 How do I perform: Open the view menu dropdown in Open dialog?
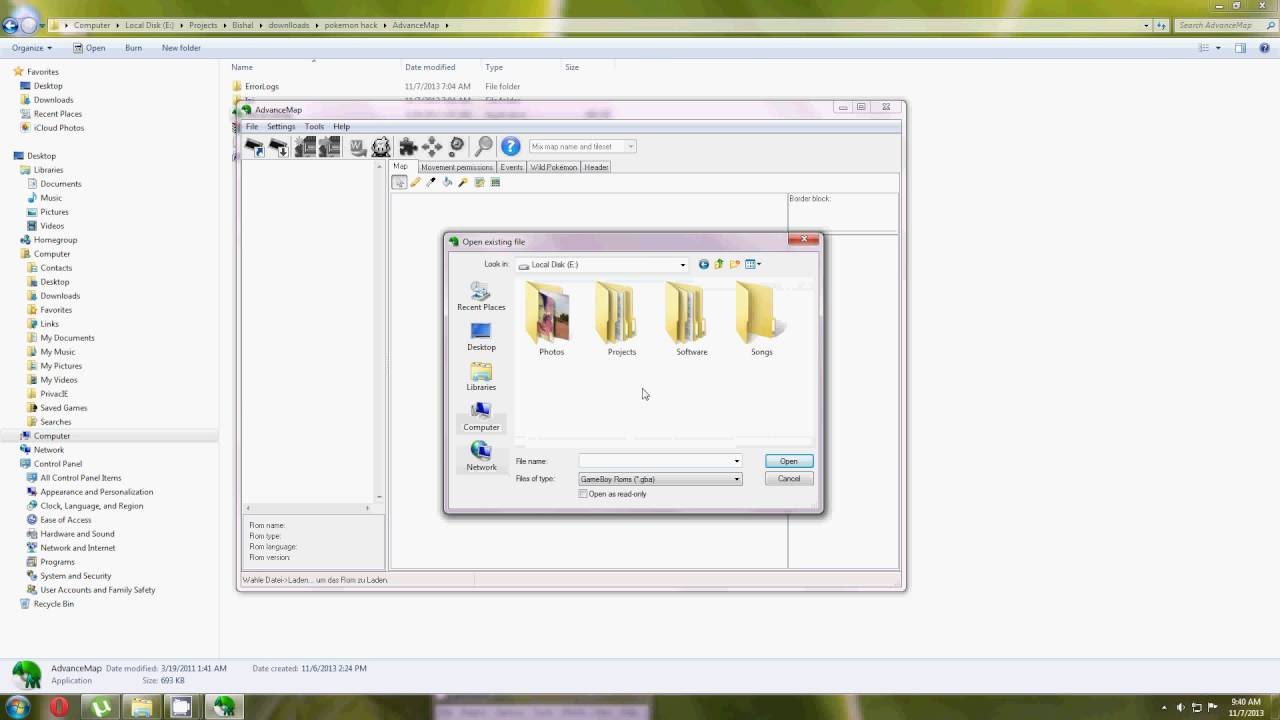[754, 264]
